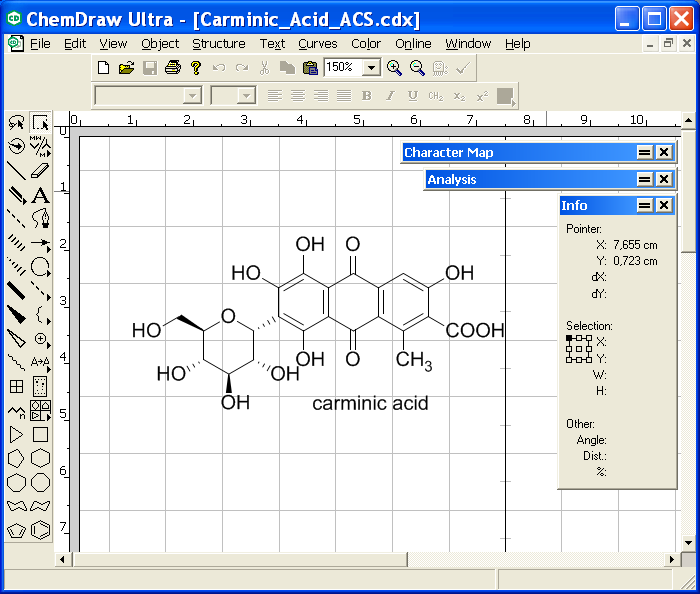Select the Benzene ring tool

40,530
